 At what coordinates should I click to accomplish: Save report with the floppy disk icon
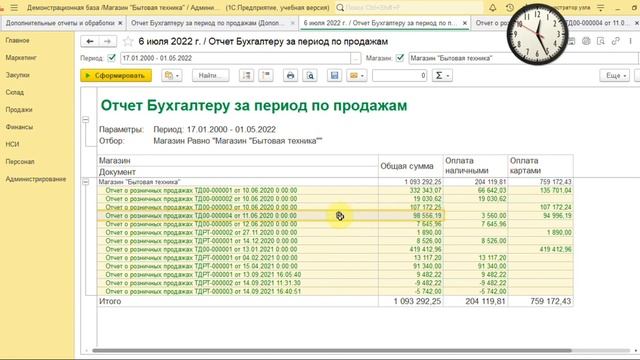coord(334,76)
